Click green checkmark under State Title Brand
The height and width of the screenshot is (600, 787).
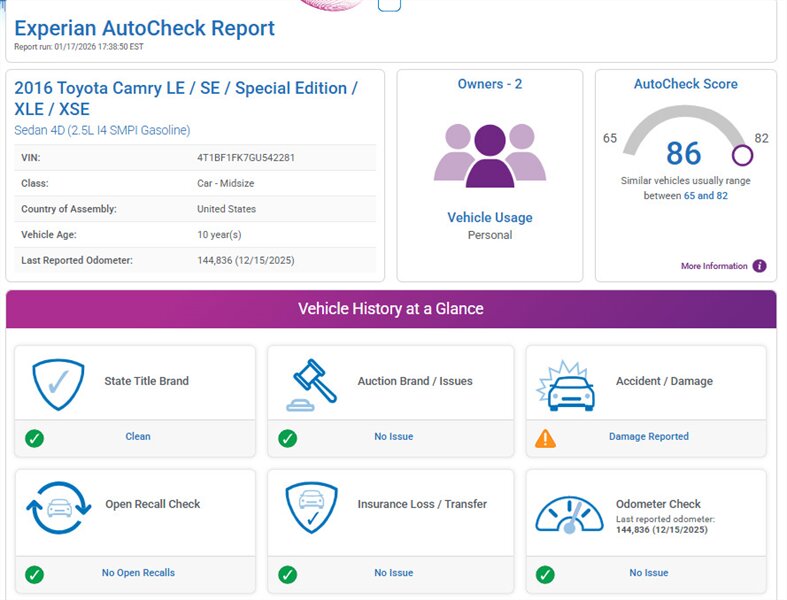click(35, 438)
